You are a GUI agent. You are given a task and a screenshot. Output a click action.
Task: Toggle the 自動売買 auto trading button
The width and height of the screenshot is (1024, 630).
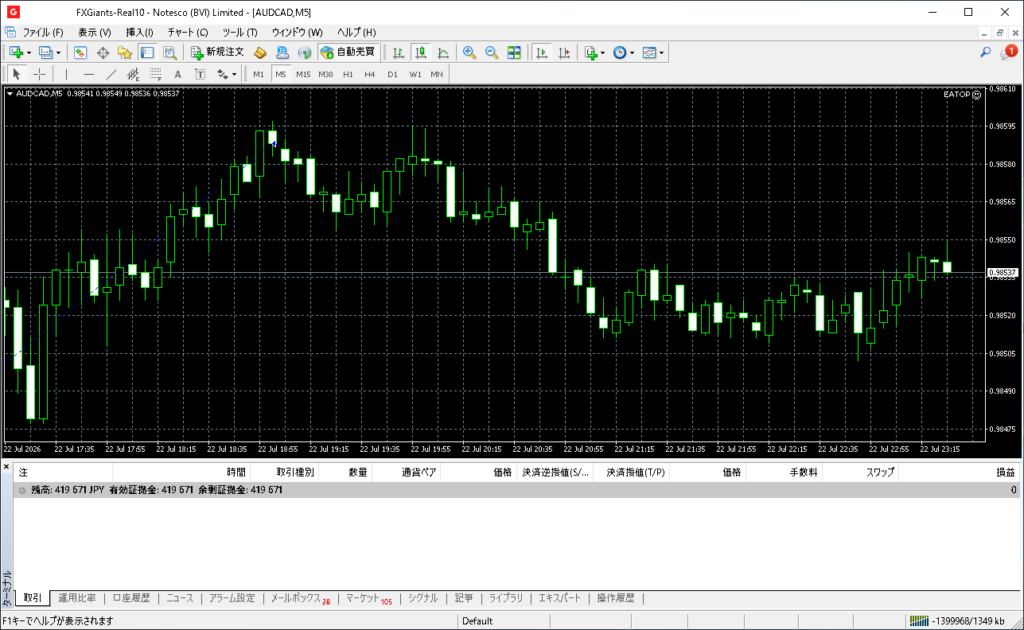coord(348,52)
